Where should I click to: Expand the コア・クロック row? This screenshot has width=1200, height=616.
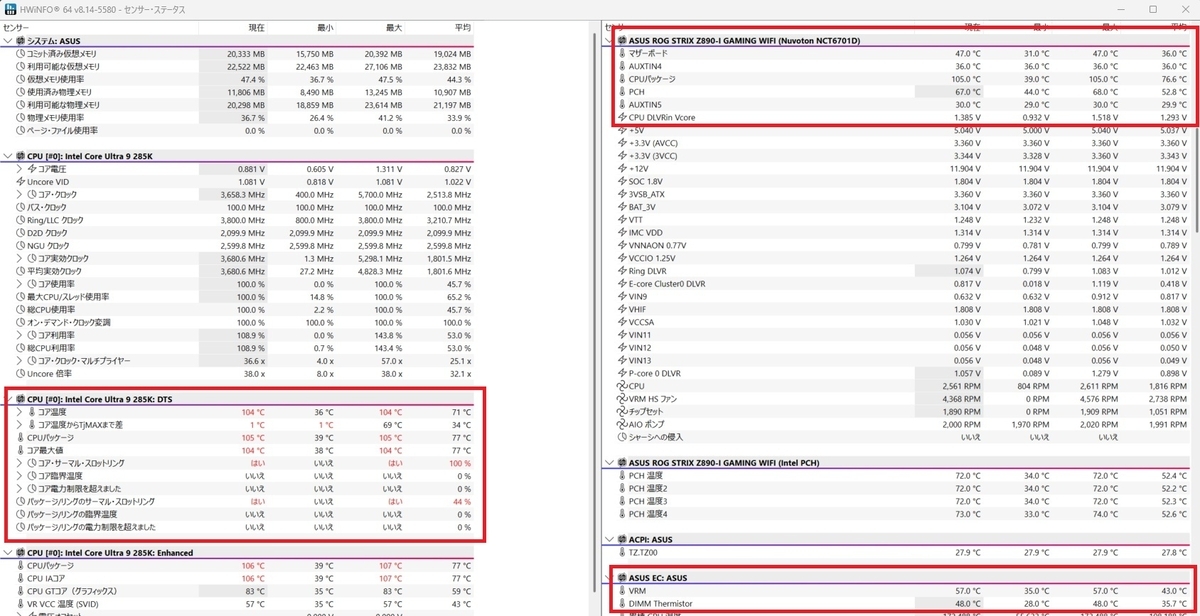(x=20, y=194)
